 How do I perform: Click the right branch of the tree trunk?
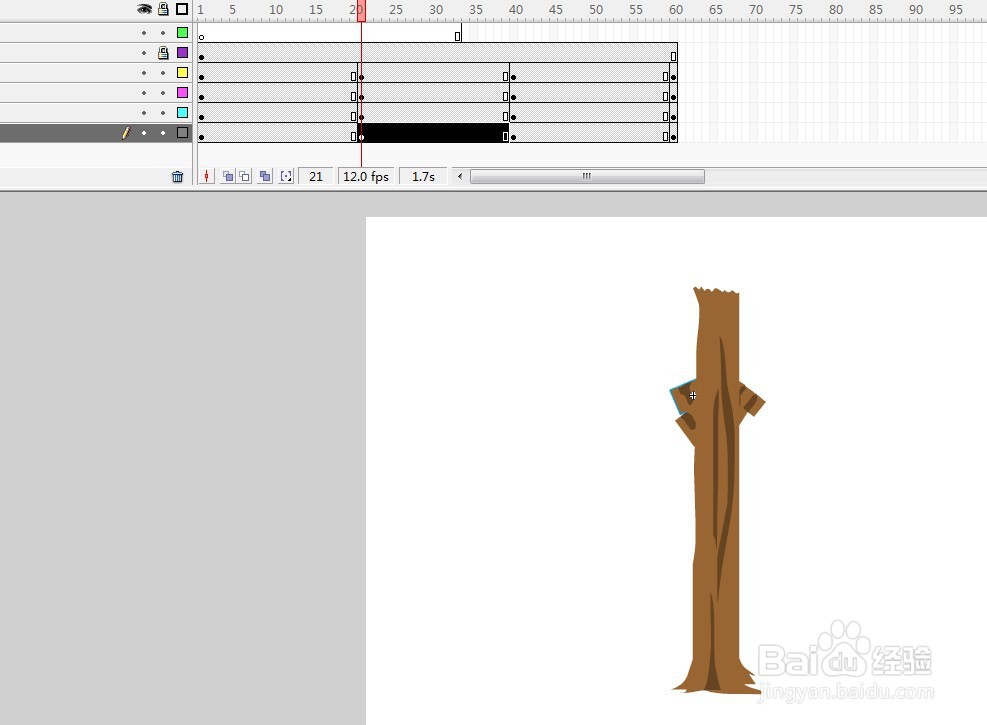point(751,399)
